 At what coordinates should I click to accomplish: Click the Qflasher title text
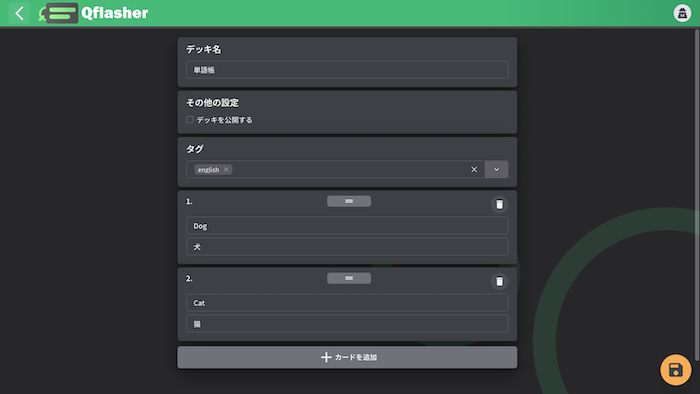click(115, 13)
